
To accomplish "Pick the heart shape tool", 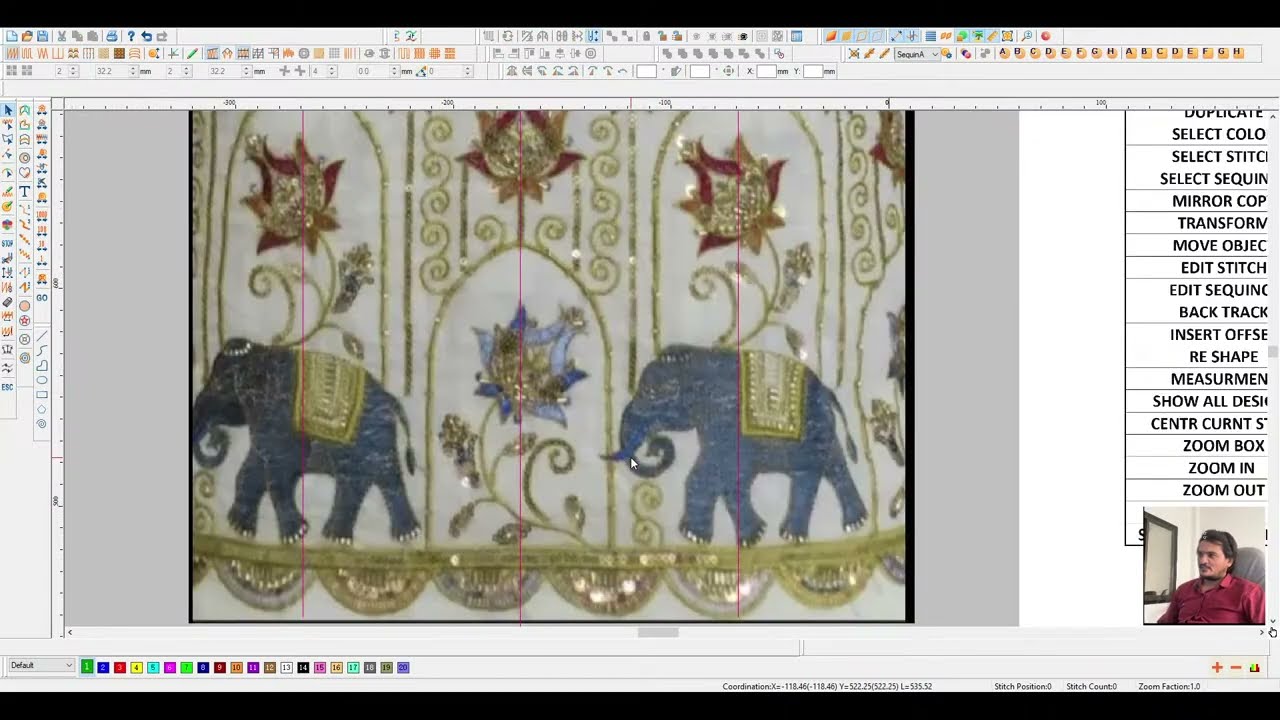I will [25, 173].
